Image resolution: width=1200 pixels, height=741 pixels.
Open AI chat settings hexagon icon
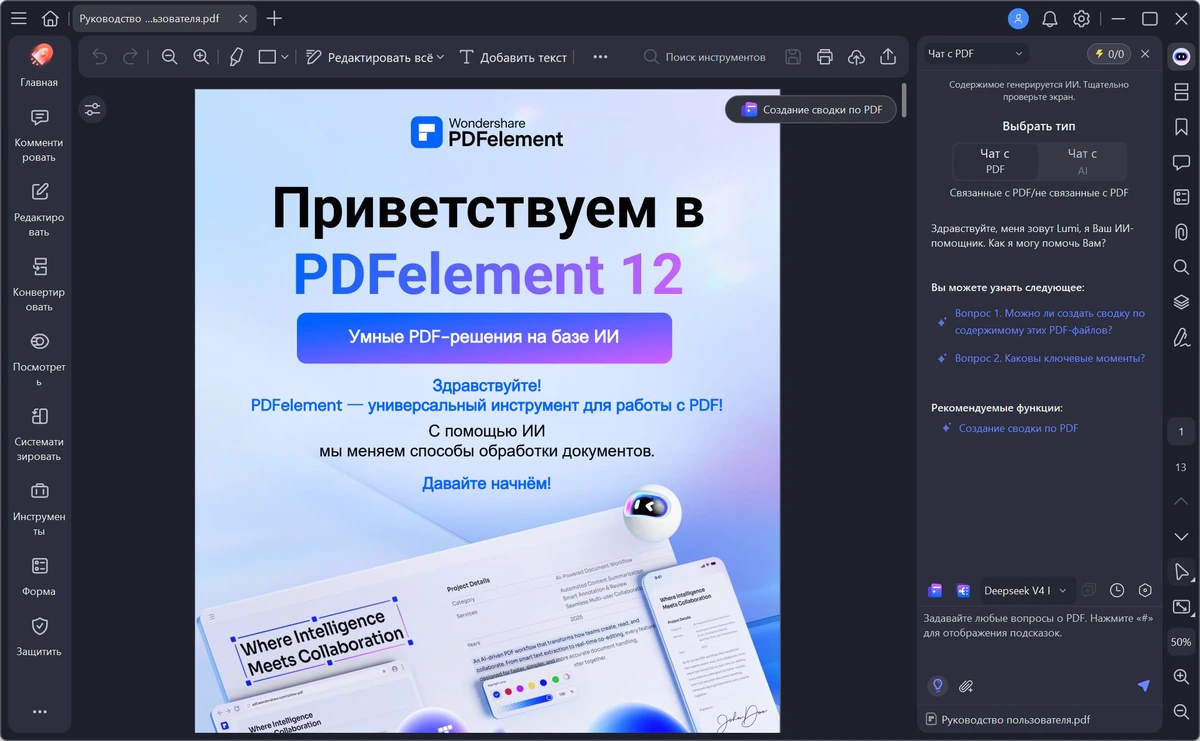(1146, 590)
